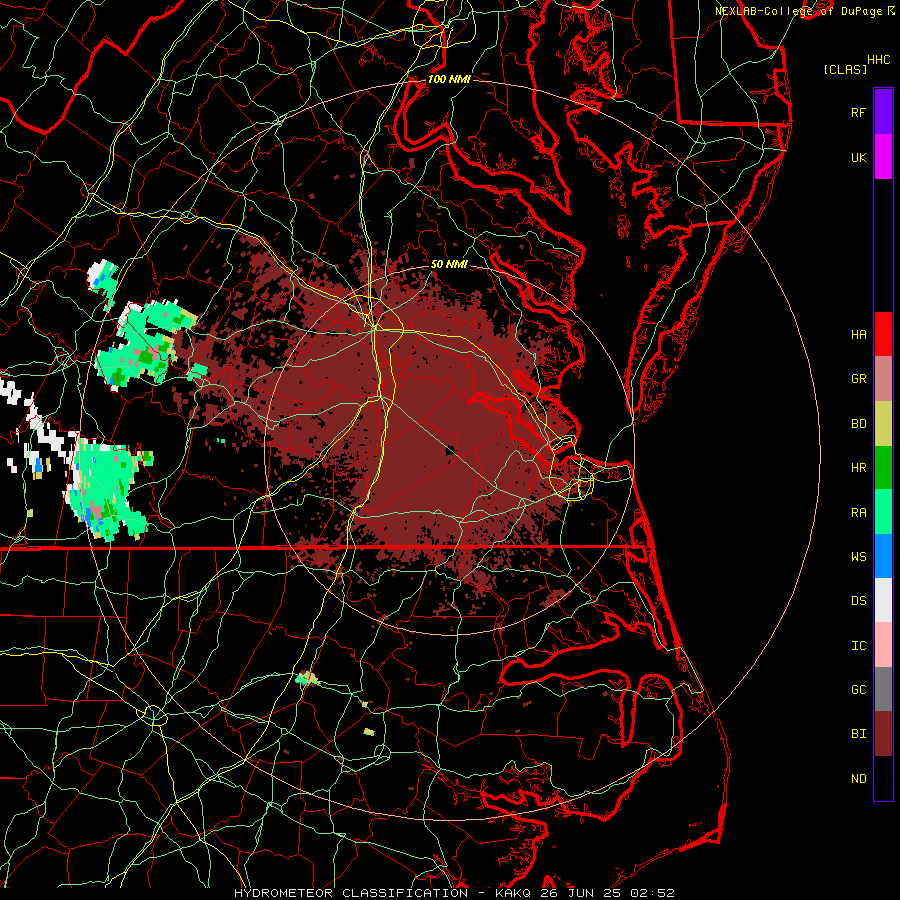Viewport: 900px width, 900px height.
Task: Click the RF purple legend swatch
Action: [883, 112]
